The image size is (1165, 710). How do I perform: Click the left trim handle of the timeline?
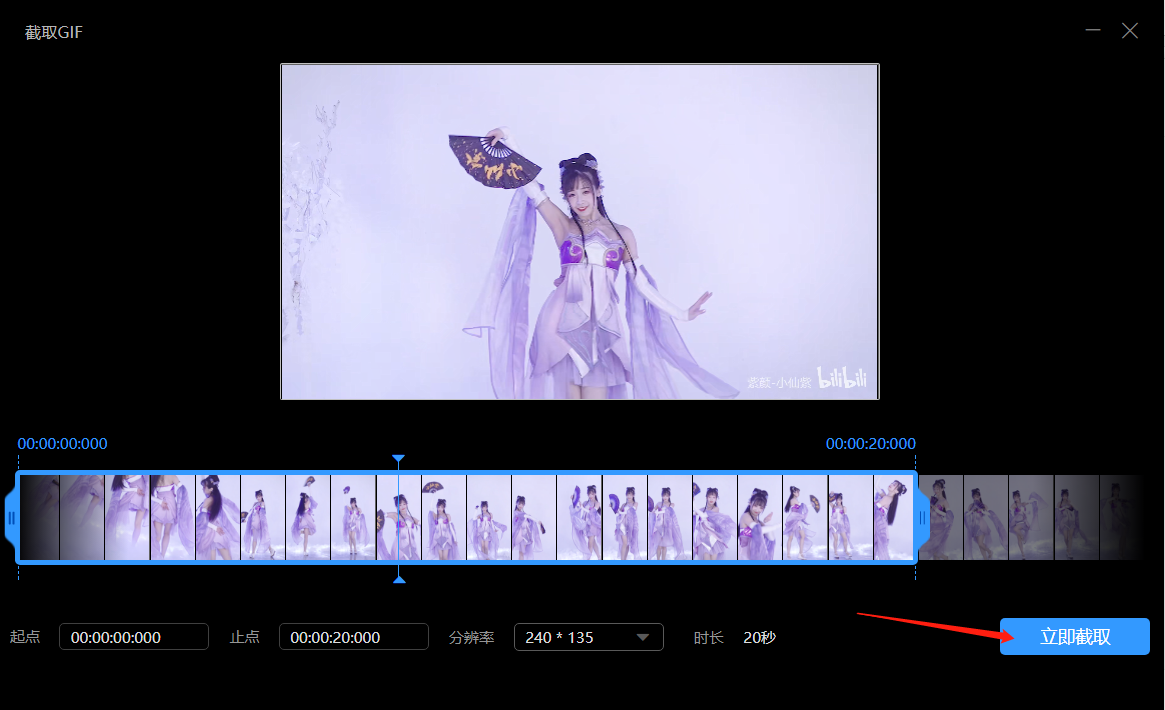click(x=11, y=518)
